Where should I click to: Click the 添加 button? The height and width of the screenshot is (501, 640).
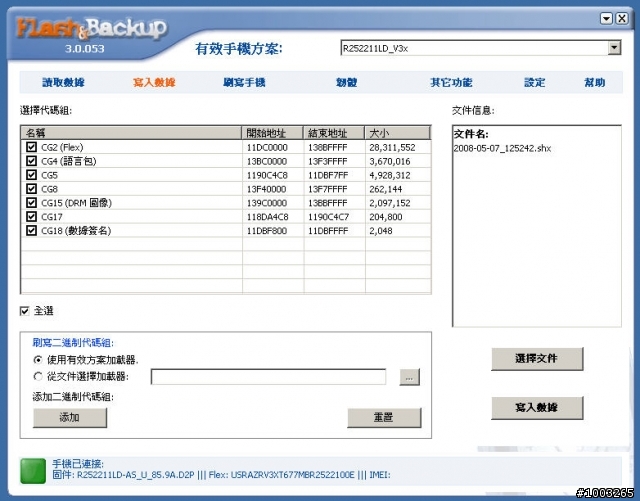coord(70,417)
